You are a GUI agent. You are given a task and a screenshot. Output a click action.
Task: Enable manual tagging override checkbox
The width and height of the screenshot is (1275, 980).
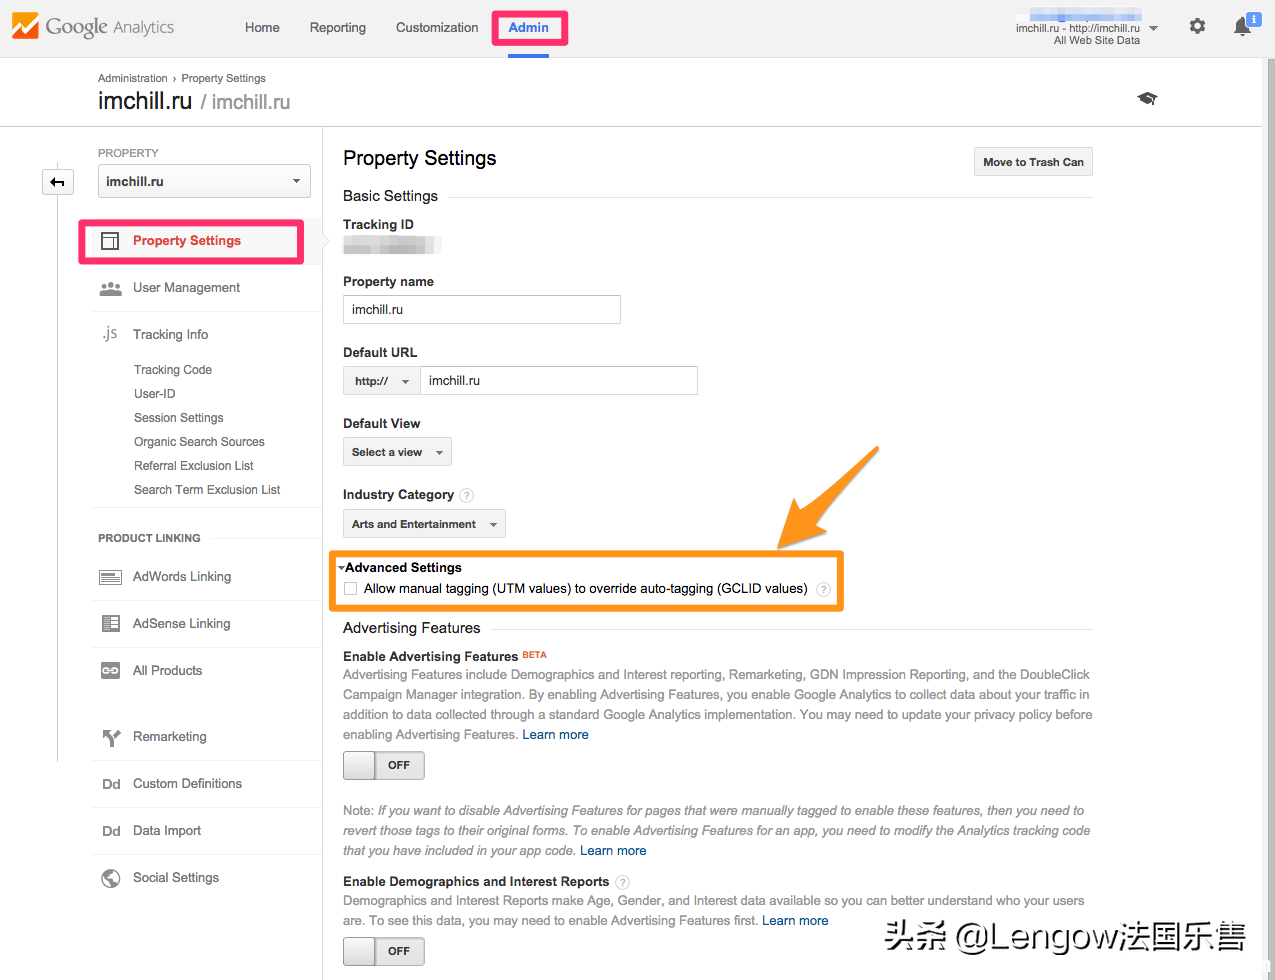[x=351, y=589]
